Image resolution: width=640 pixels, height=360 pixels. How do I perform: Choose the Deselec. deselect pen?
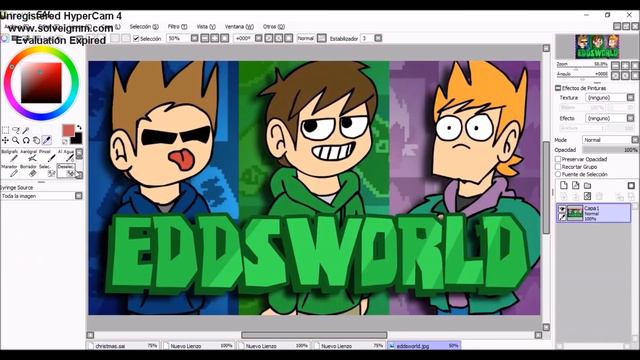[66, 171]
